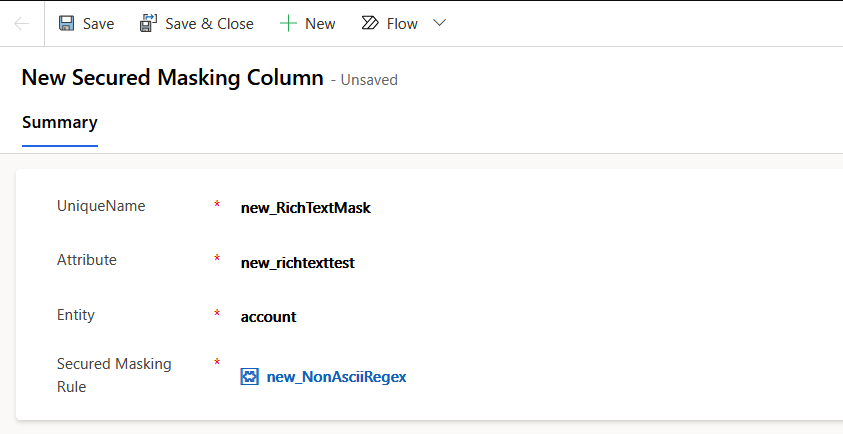Viewport: 843px width, 434px height.
Task: Click the Unsaved status text
Action: coord(369,80)
